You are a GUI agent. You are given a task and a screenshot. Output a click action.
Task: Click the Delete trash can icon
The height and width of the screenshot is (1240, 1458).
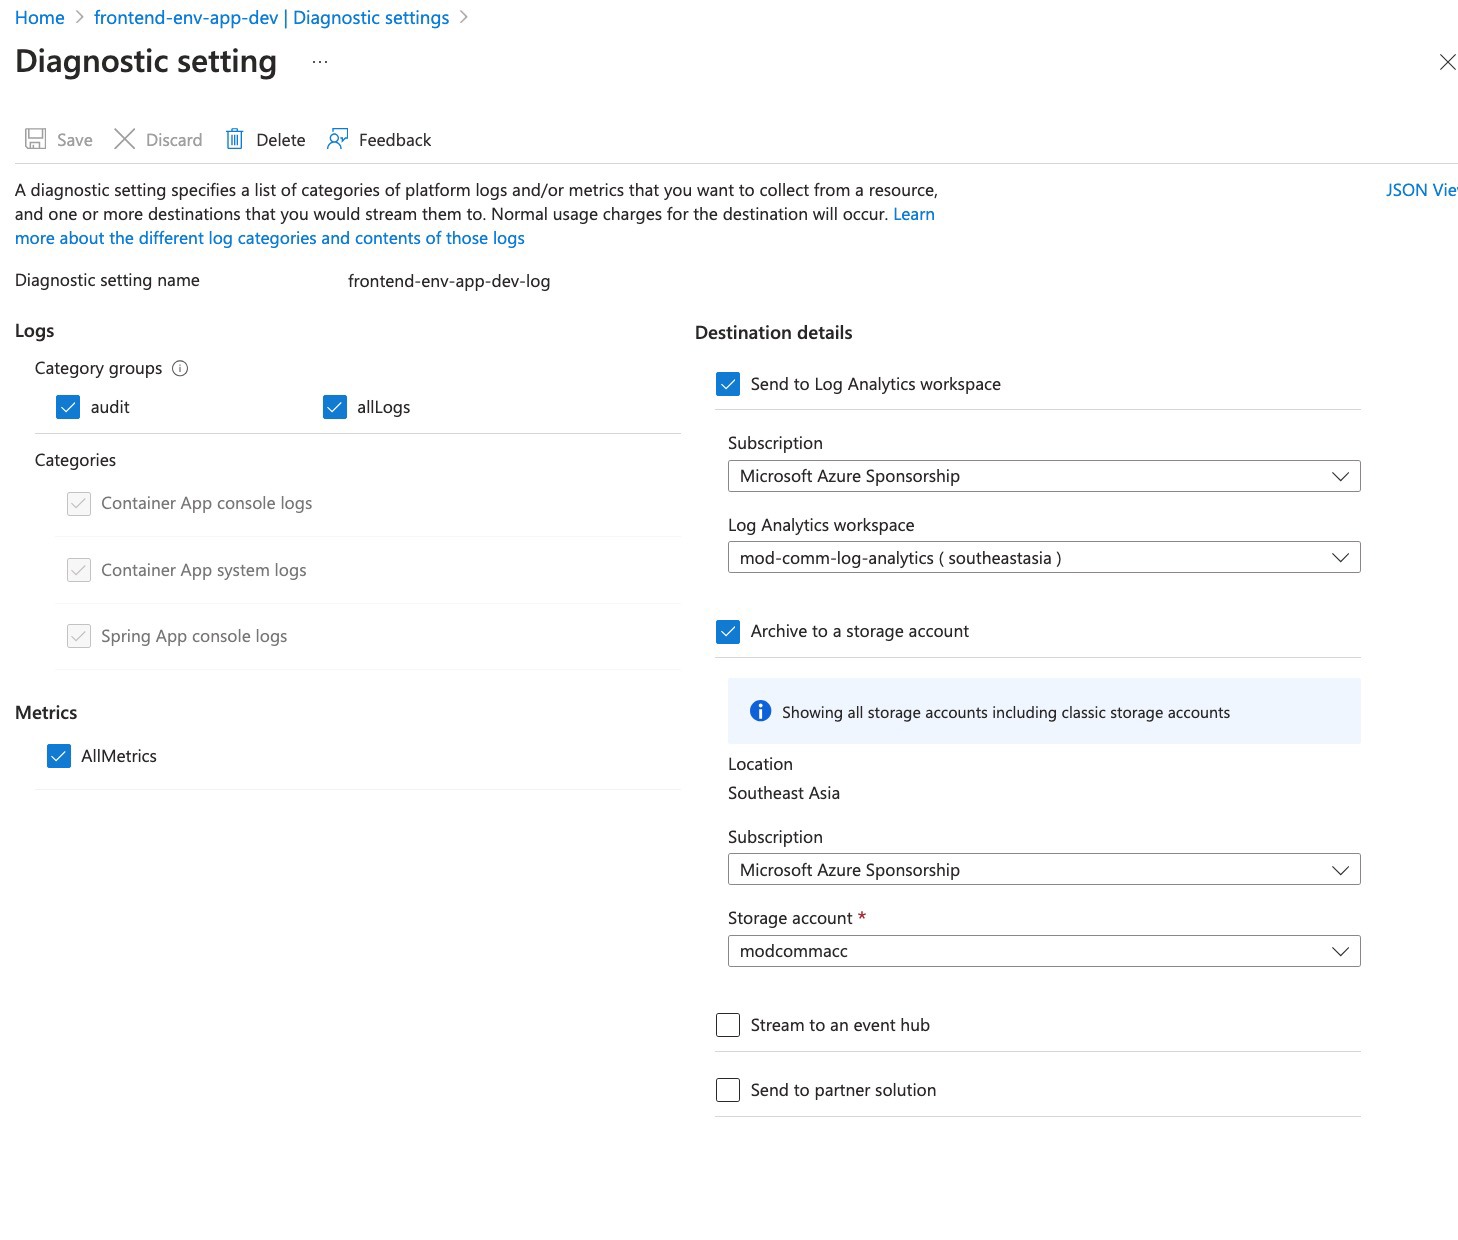[234, 139]
